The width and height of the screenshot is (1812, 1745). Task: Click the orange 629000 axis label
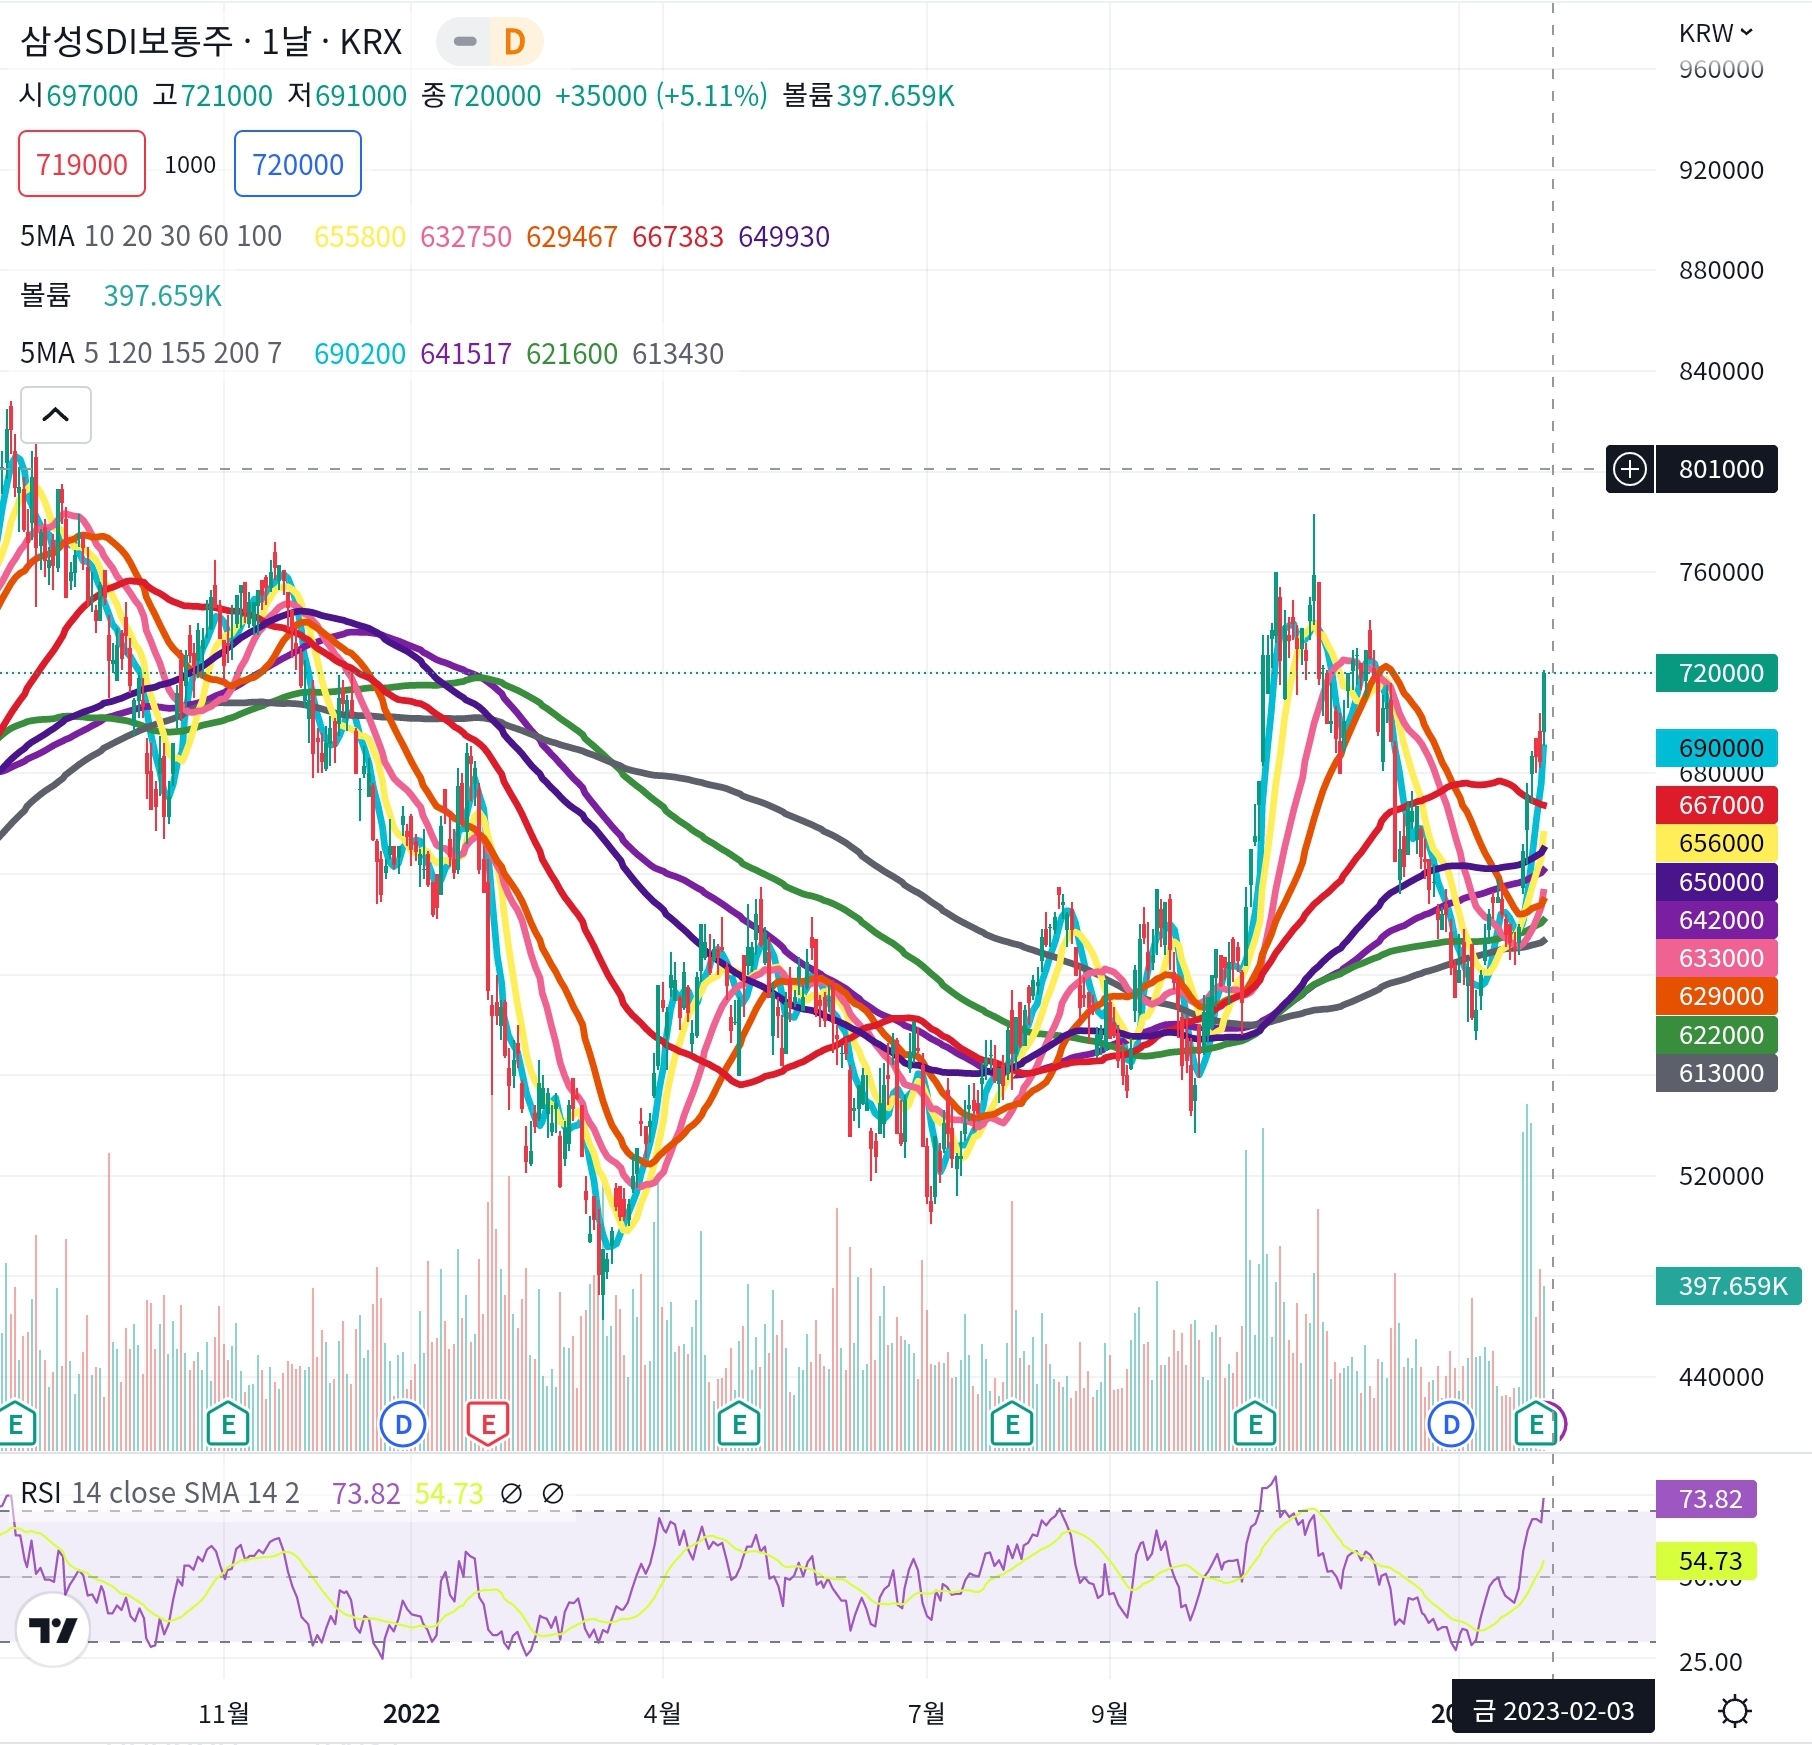(1717, 996)
